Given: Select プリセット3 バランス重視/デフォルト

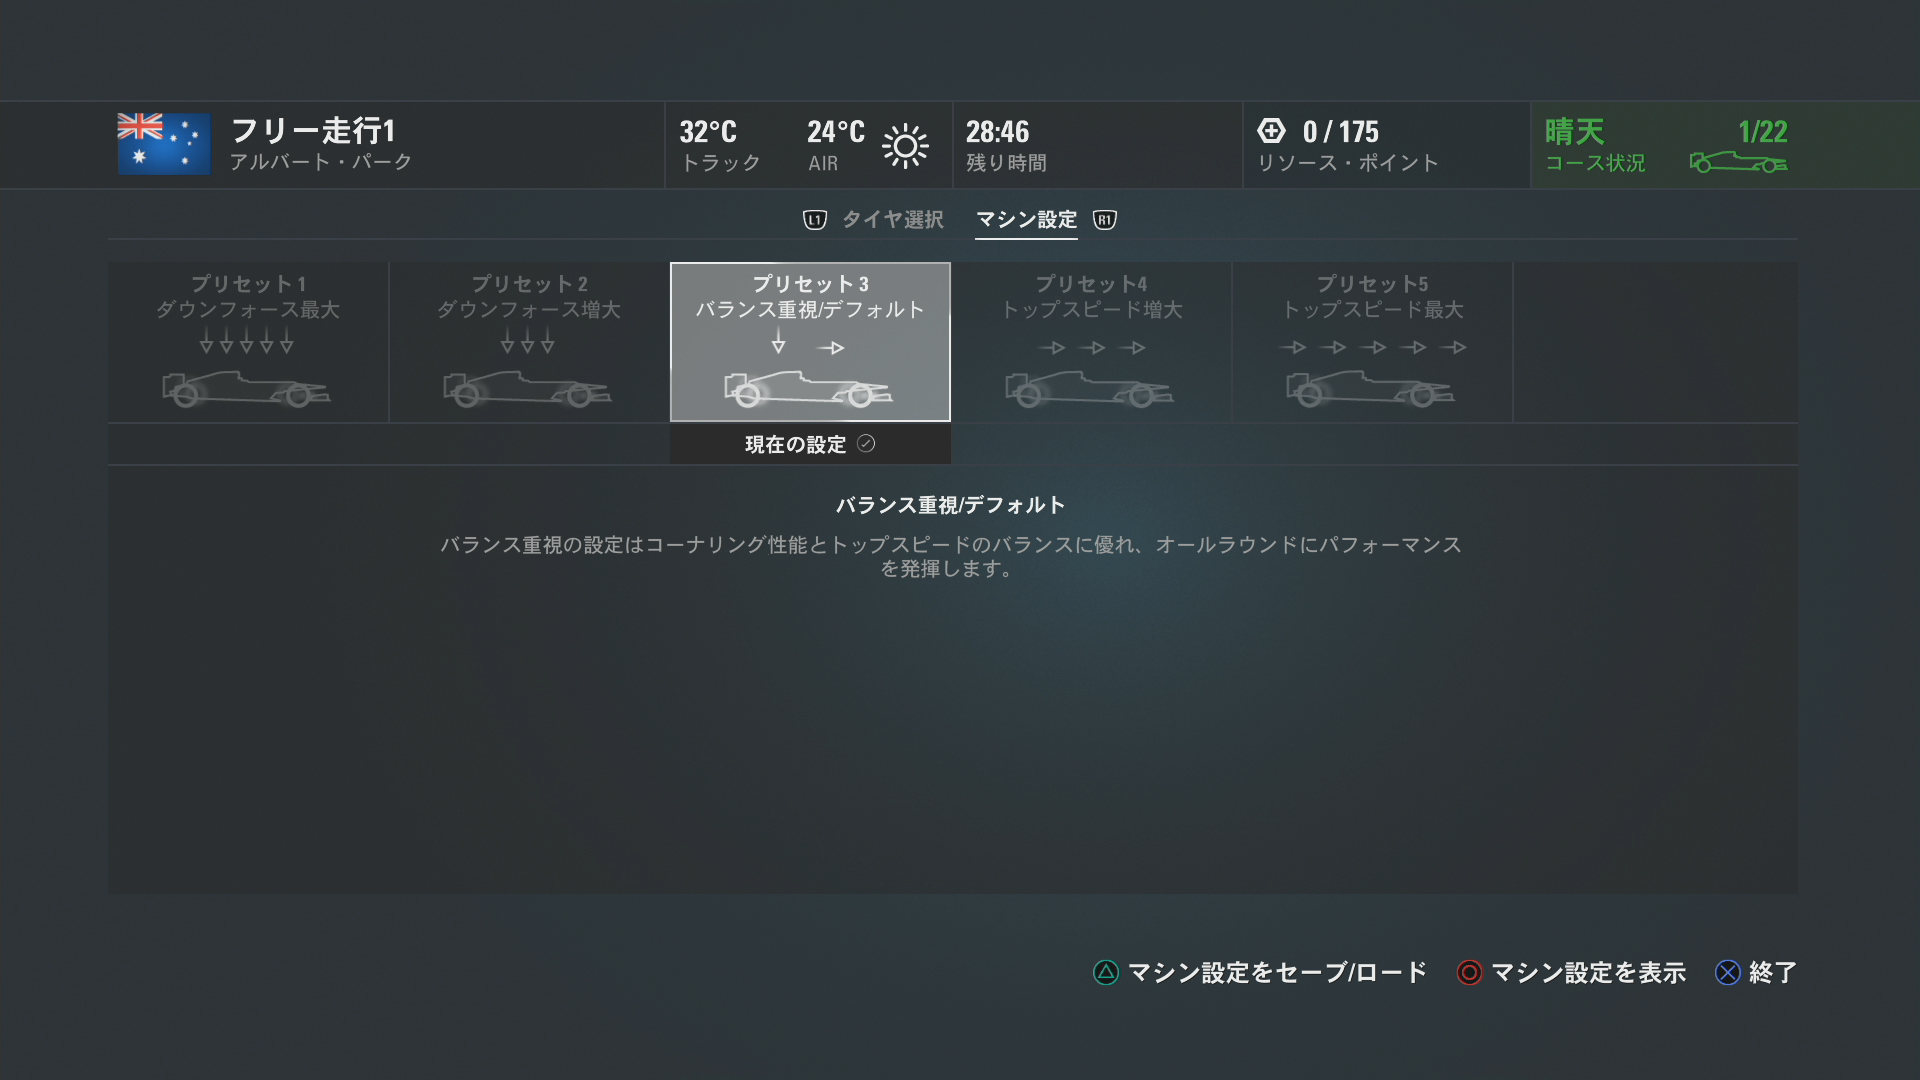Looking at the screenshot, I should pos(810,342).
